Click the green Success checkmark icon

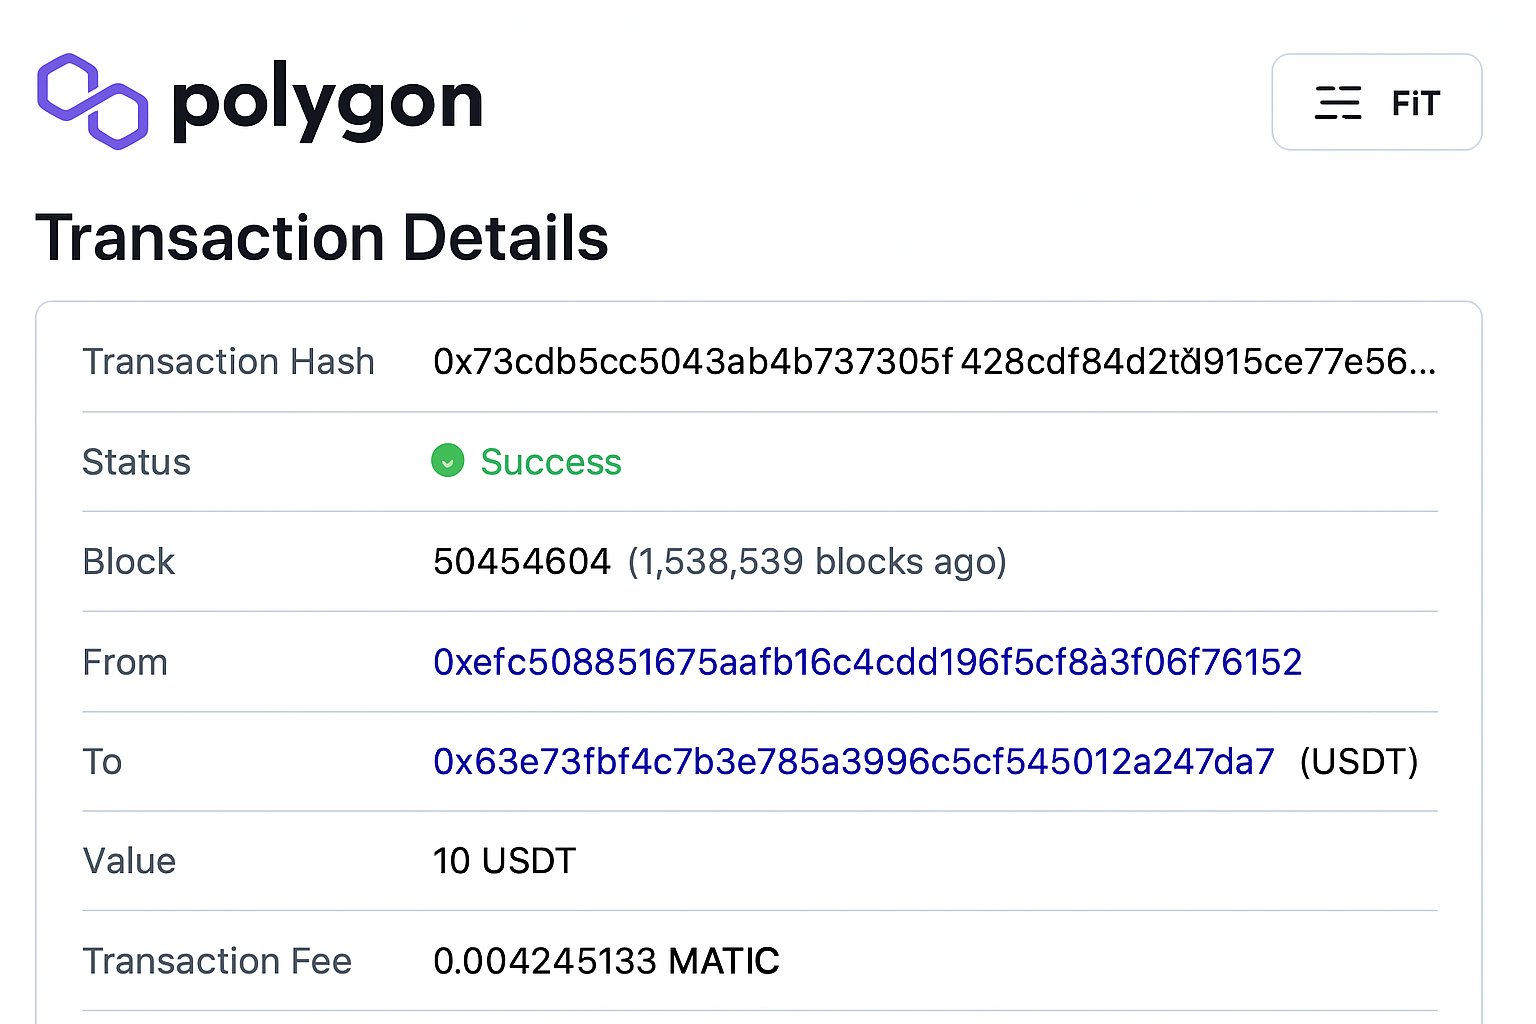coord(447,461)
